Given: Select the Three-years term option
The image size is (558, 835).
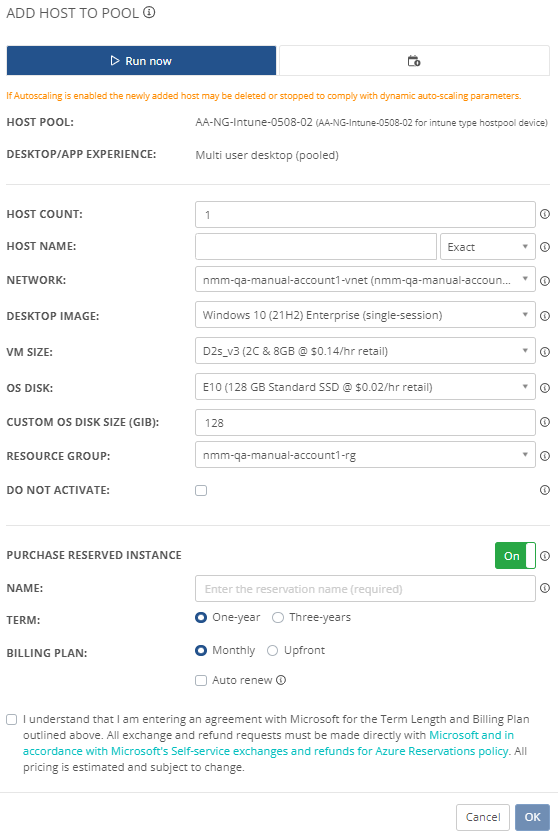Looking at the screenshot, I should [x=311, y=617].
